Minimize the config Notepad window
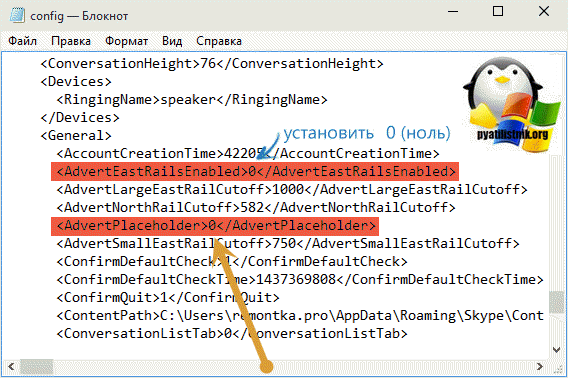 [x=453, y=11]
